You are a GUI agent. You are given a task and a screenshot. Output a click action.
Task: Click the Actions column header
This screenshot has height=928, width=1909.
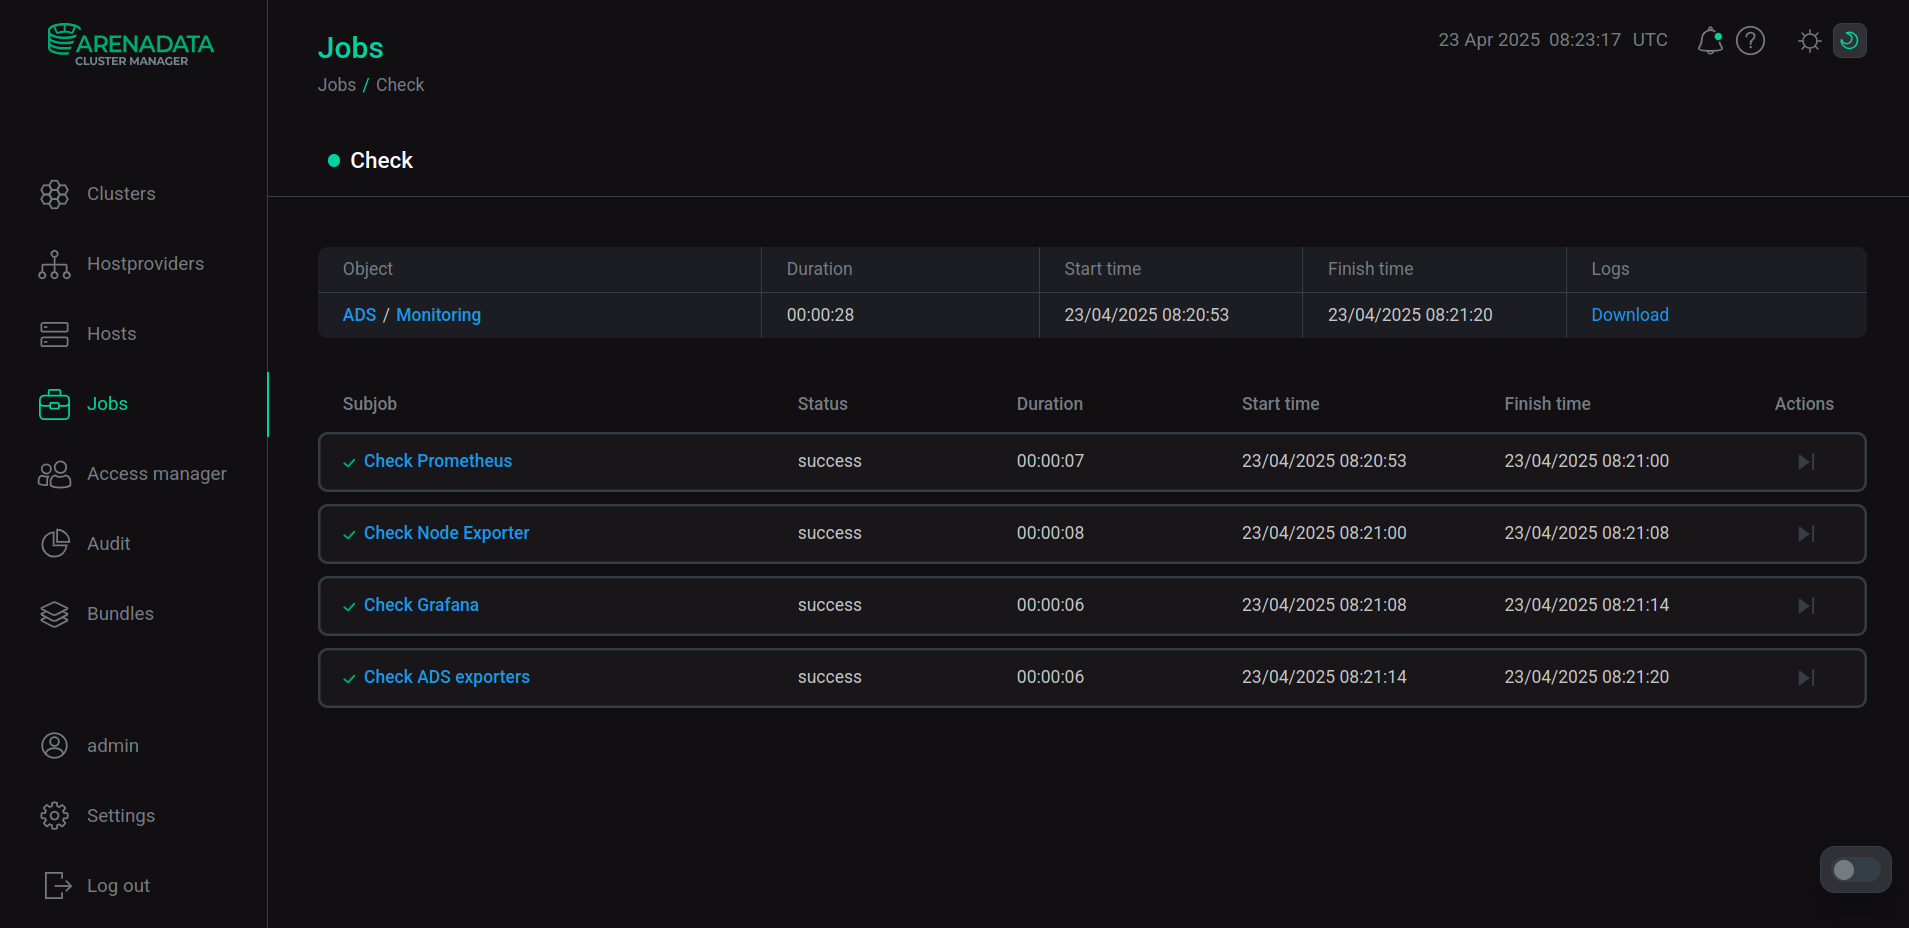[x=1804, y=404]
